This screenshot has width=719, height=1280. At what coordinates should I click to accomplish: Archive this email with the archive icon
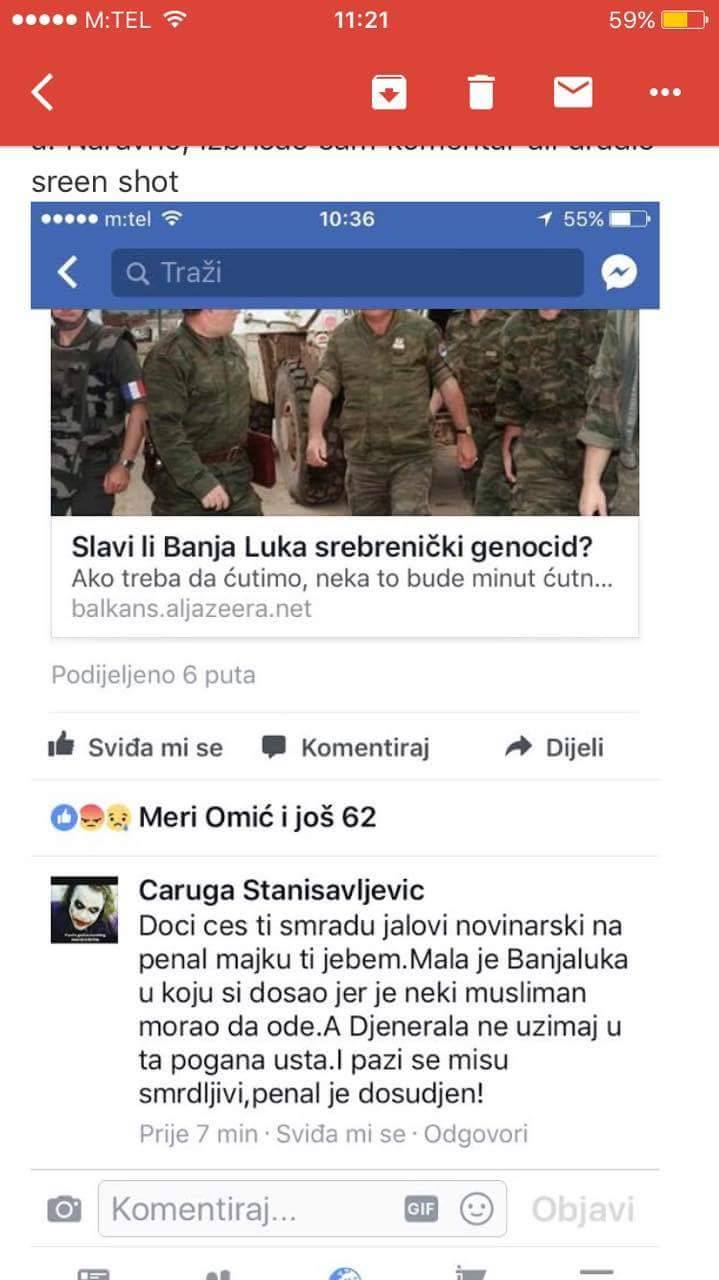point(389,92)
